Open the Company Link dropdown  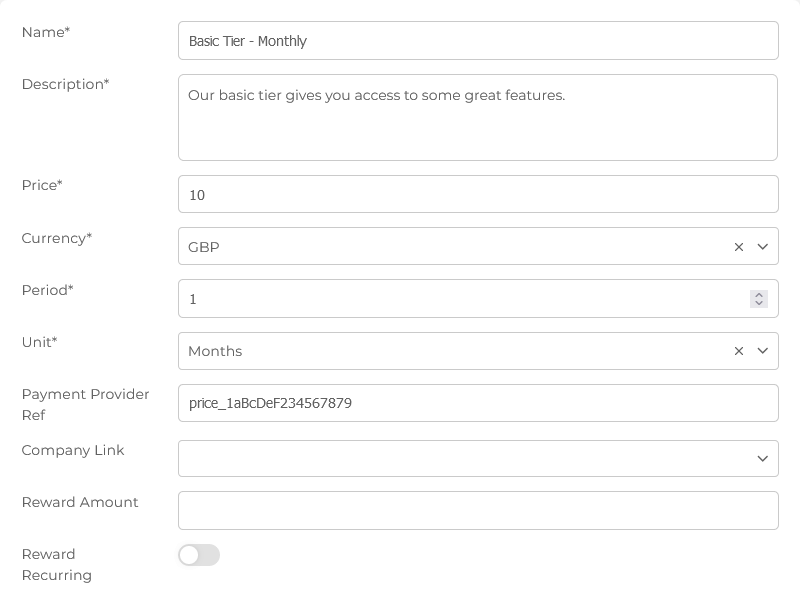click(x=763, y=458)
